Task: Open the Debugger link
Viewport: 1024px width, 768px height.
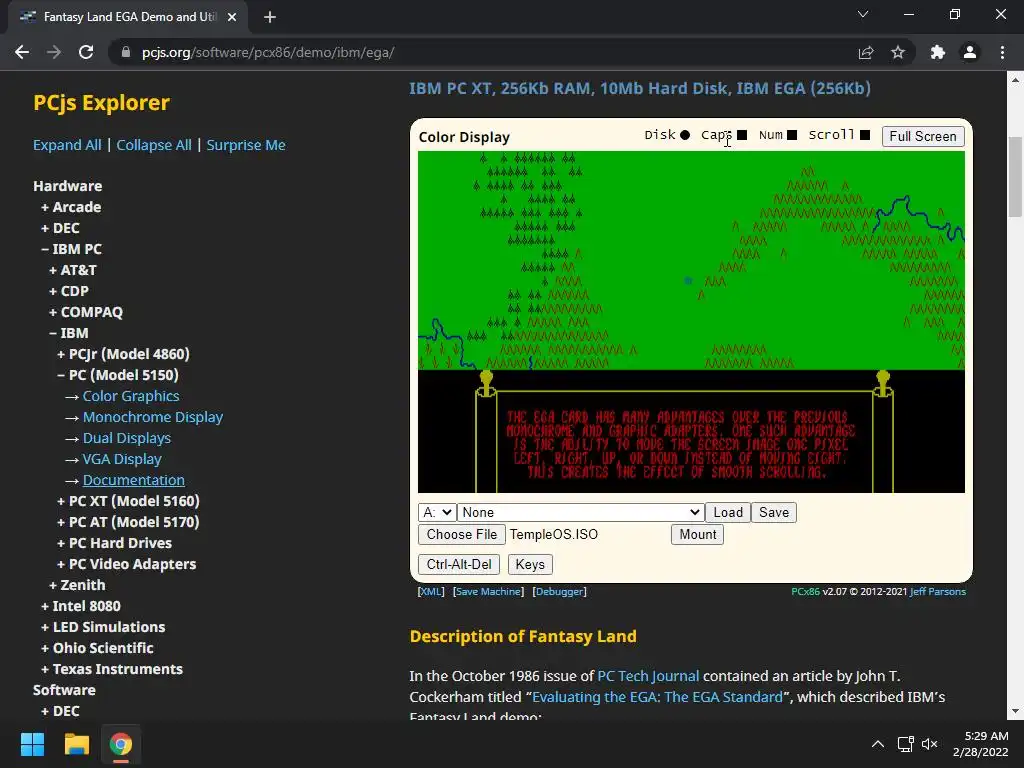Action: click(560, 592)
